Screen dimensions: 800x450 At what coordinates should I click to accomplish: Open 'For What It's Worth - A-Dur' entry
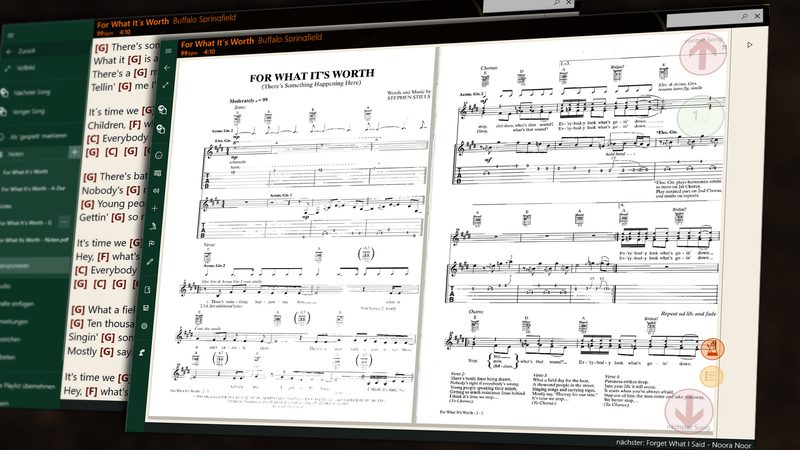tap(33, 189)
